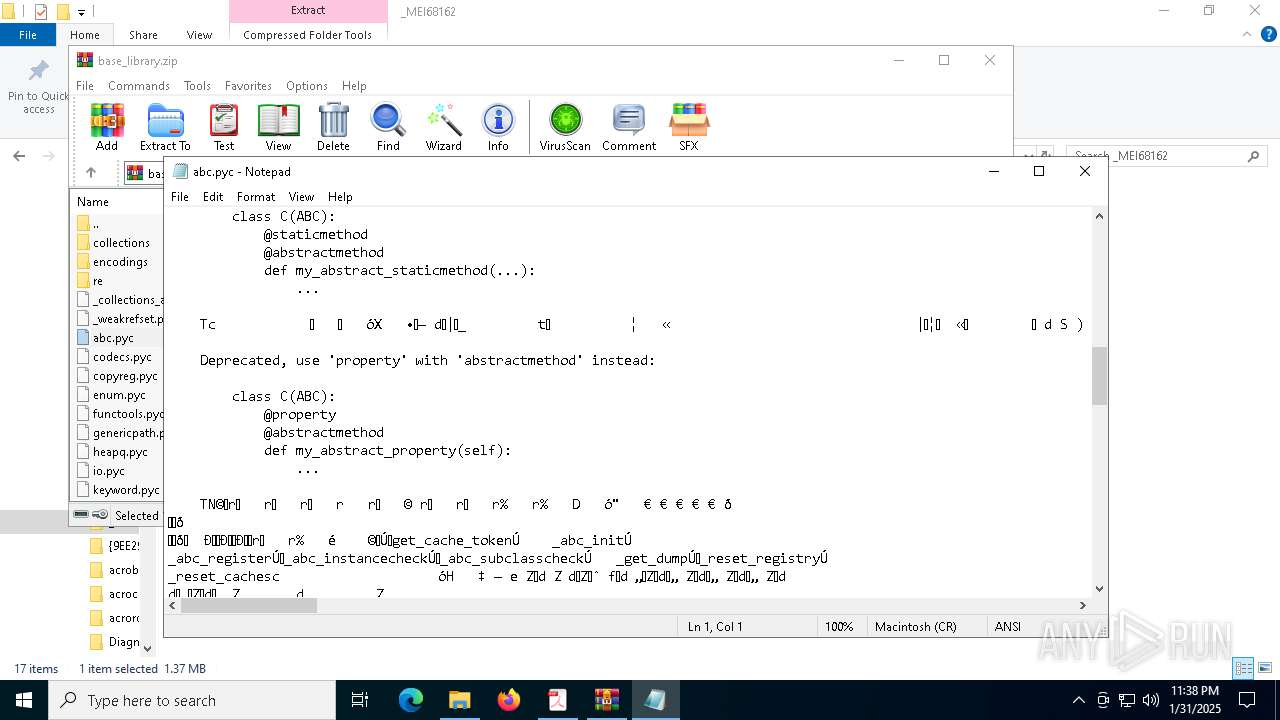Select the collections folder in WinRAR
The width and height of the screenshot is (1280, 720).
point(119,243)
